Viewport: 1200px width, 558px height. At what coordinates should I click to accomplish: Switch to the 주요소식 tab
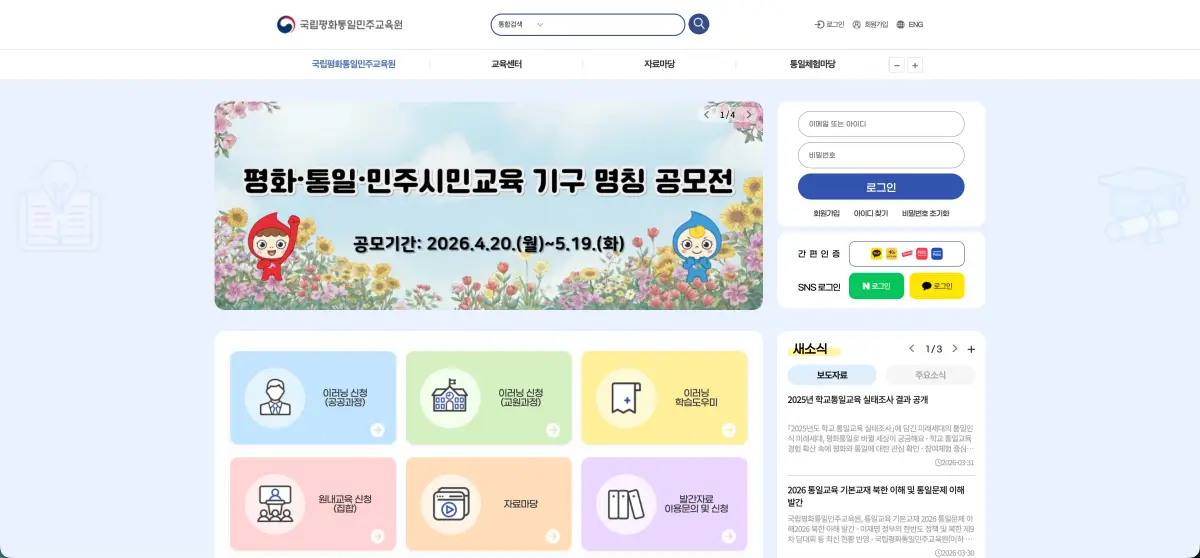[x=930, y=375]
